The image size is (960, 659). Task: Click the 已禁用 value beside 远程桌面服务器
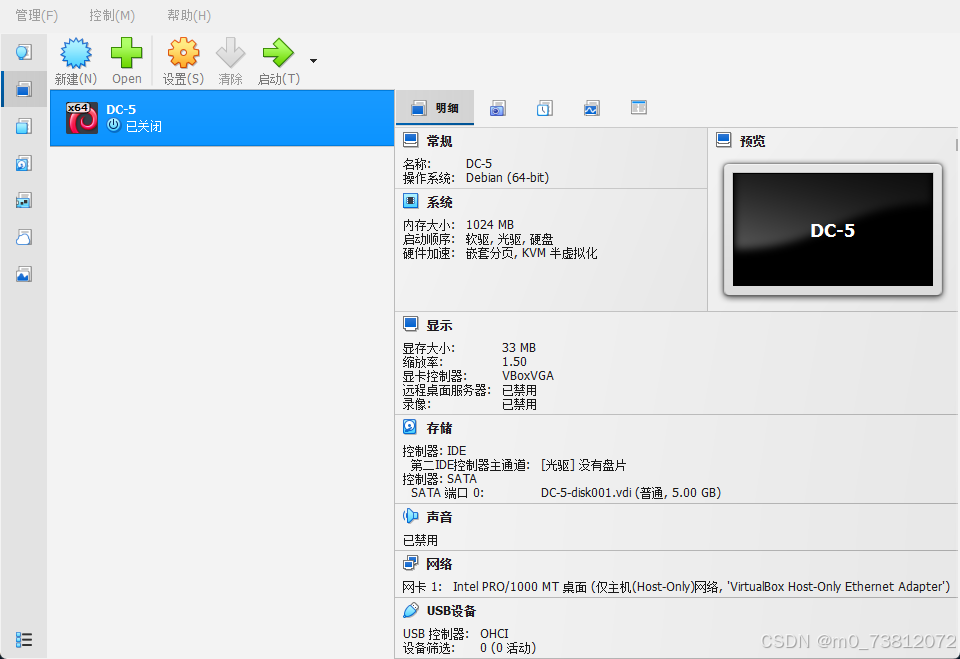[519, 390]
